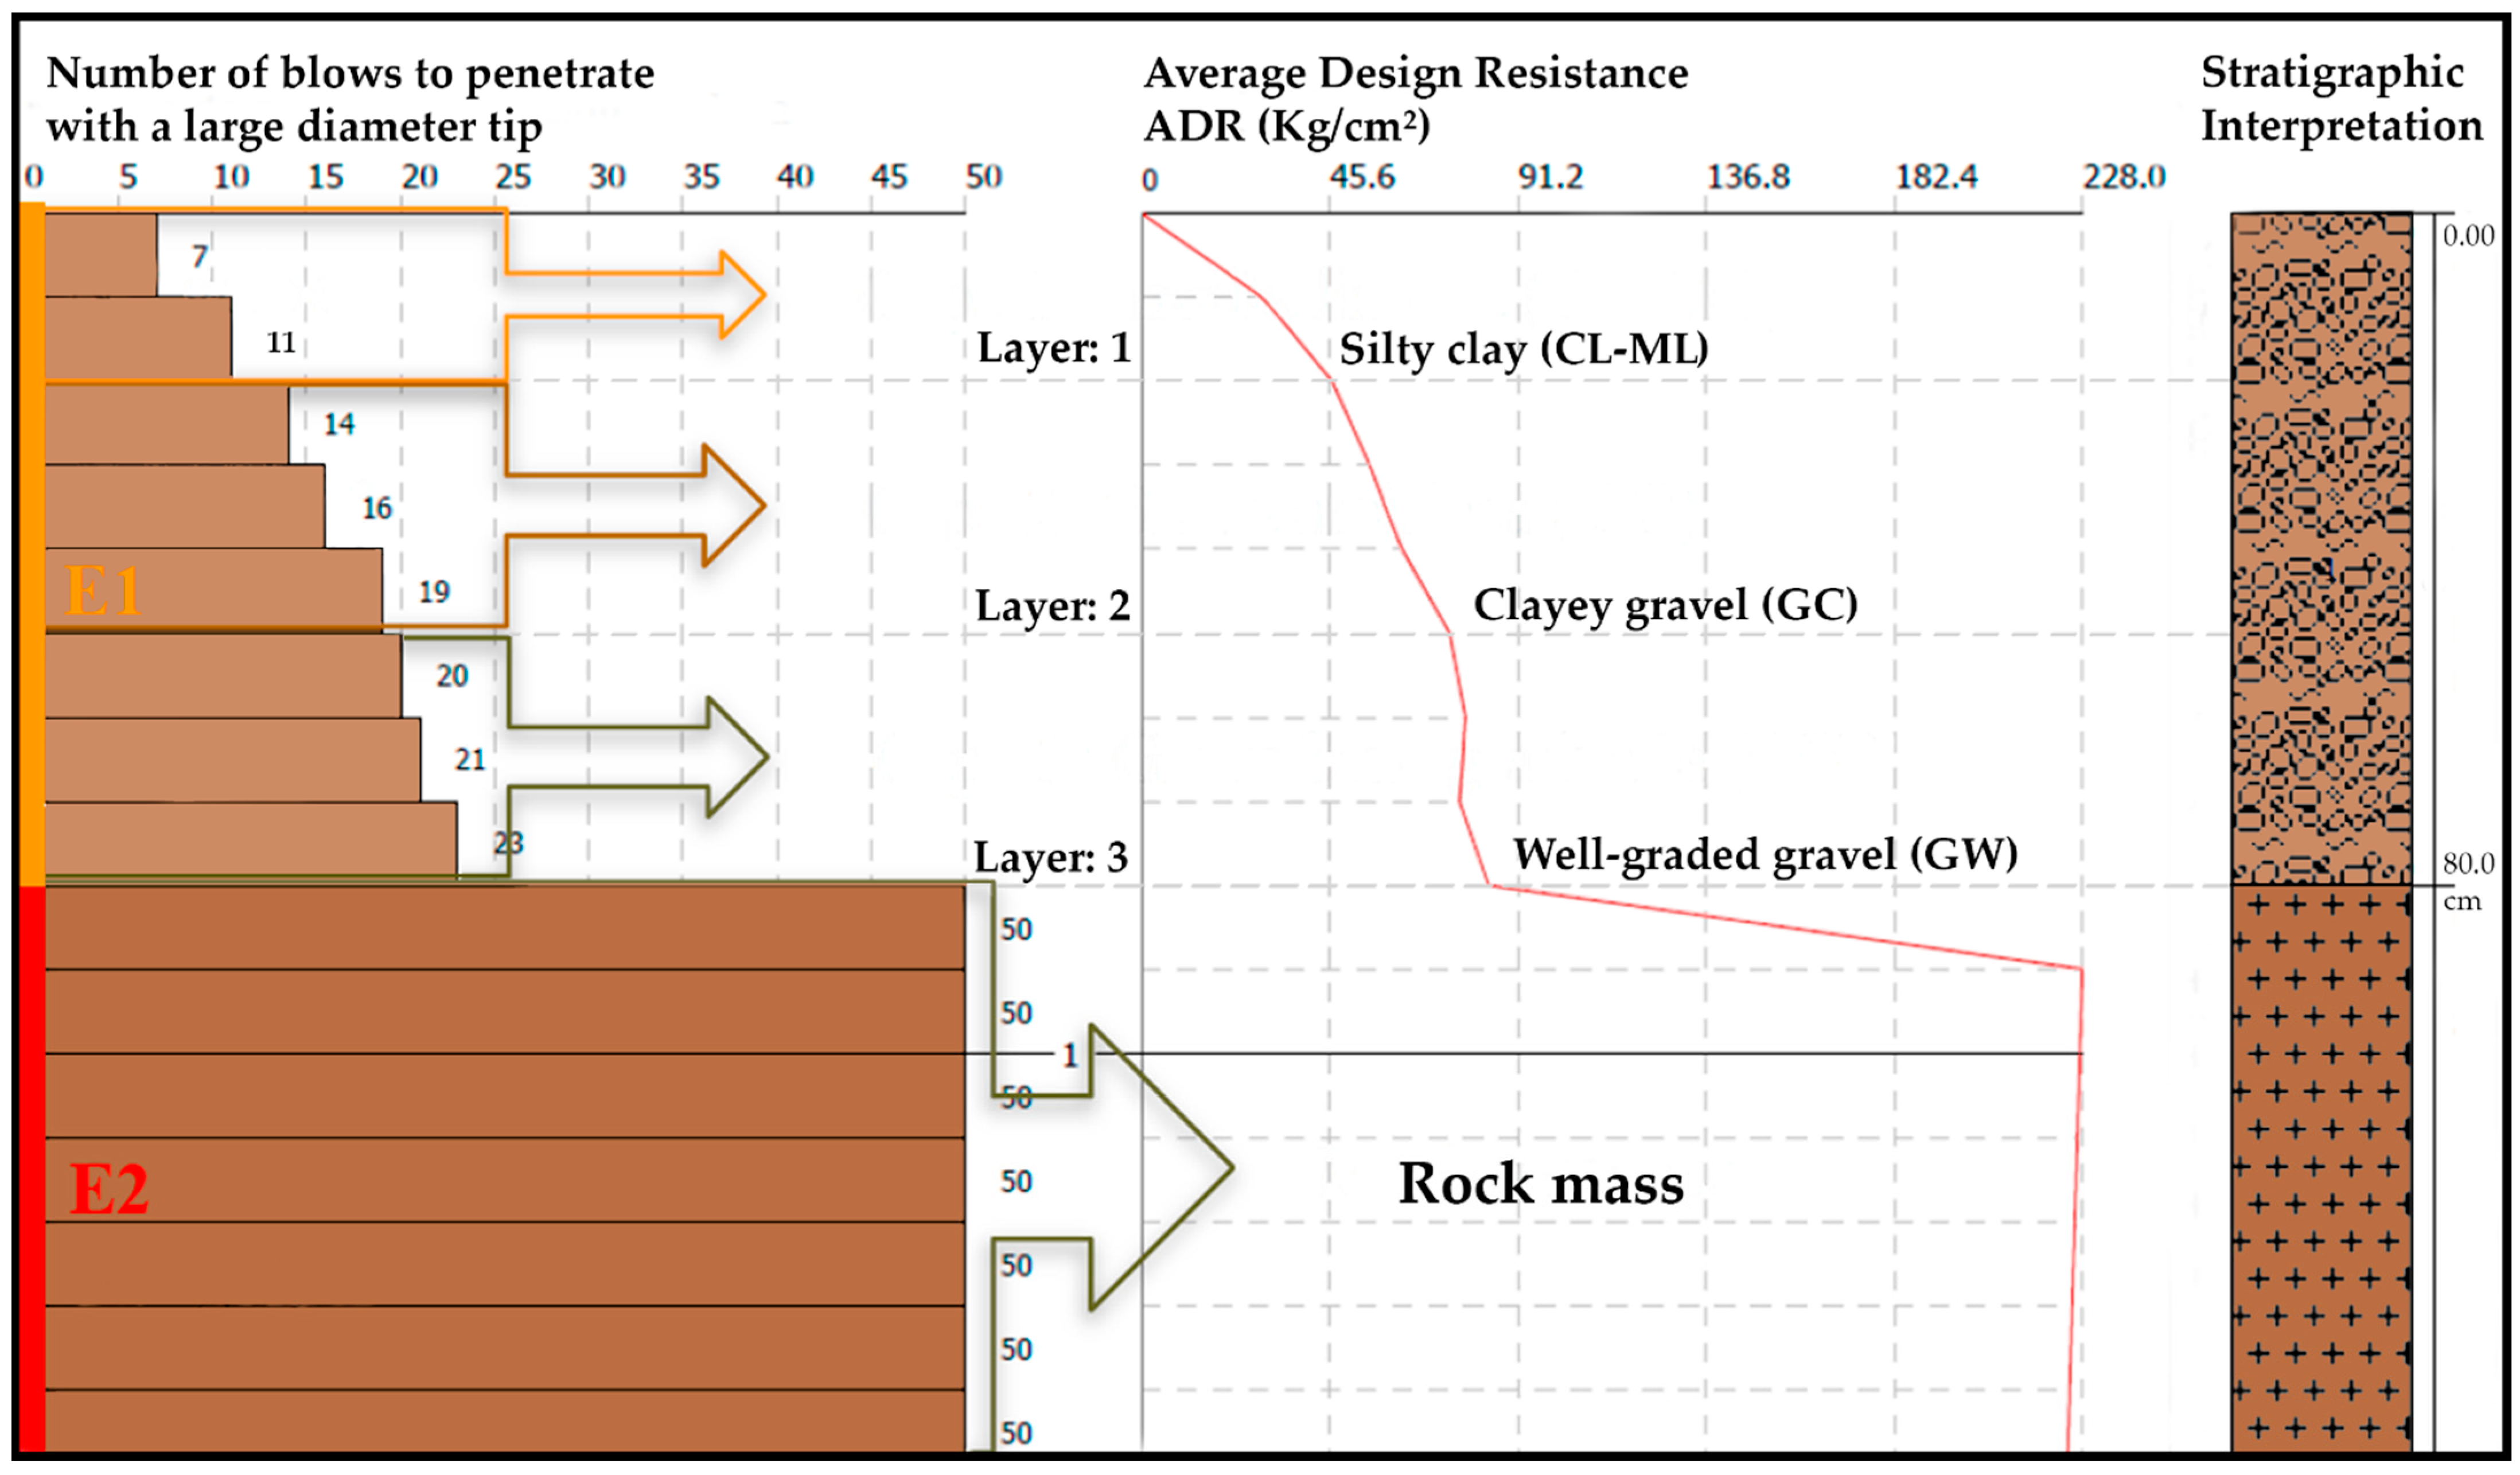Click the Clayey gravel (GC) label

[1665, 605]
